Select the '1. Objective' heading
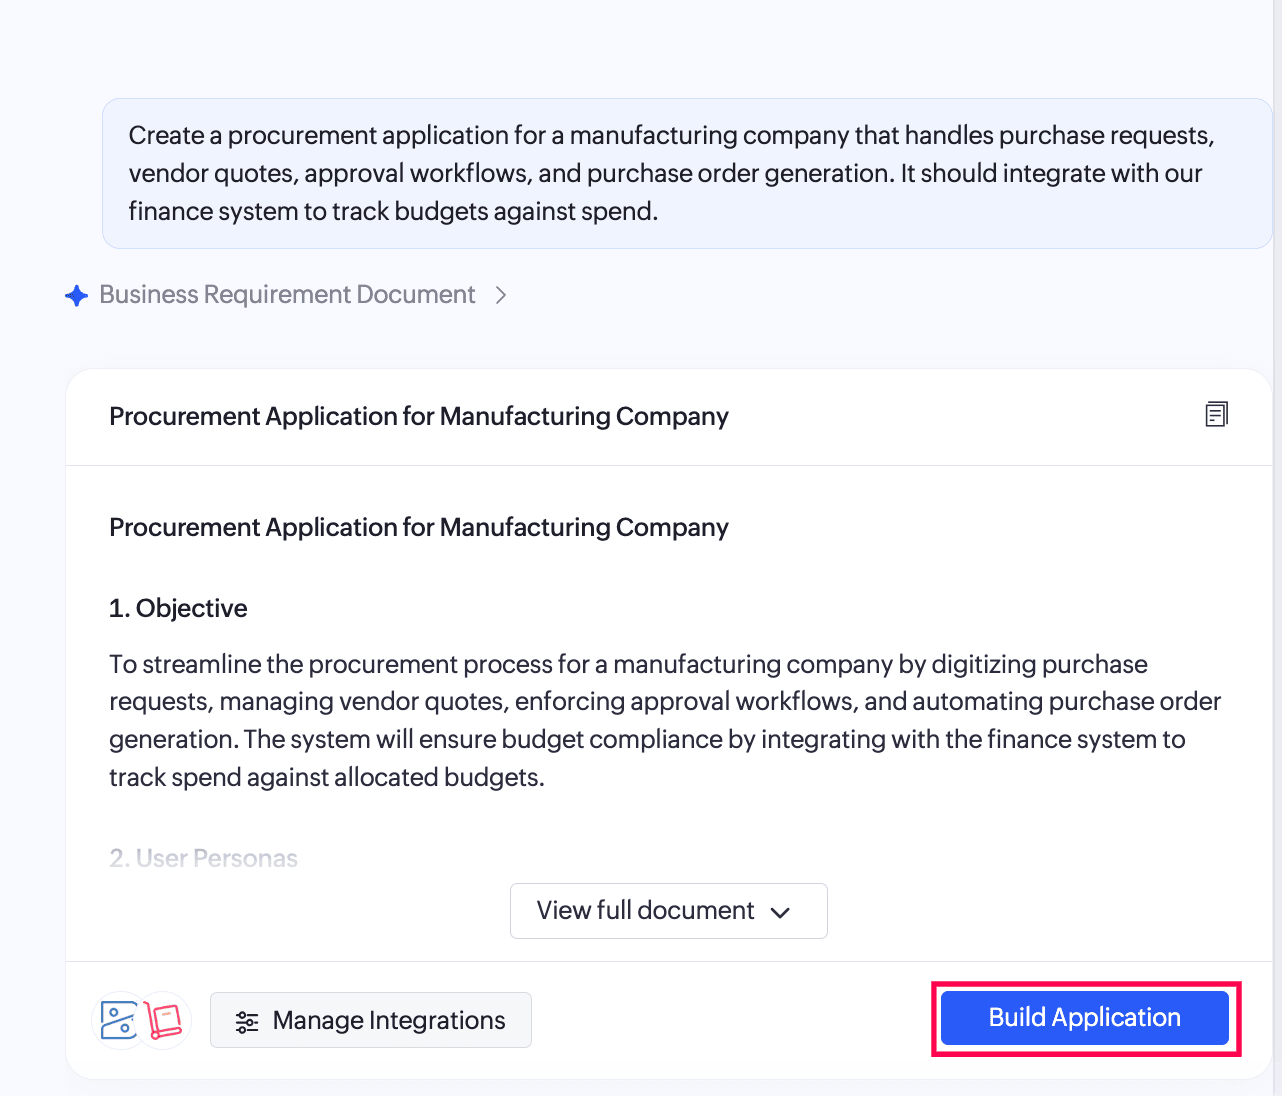 (x=178, y=608)
